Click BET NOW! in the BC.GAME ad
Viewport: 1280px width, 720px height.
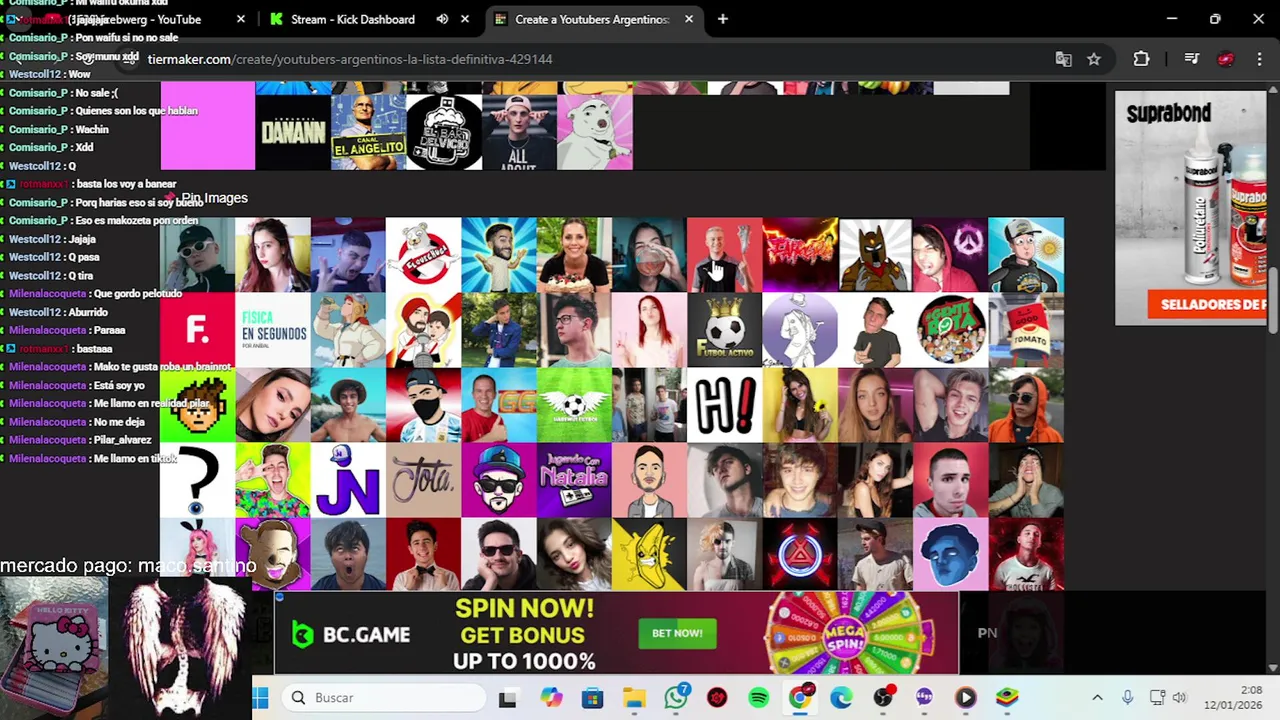tap(677, 633)
